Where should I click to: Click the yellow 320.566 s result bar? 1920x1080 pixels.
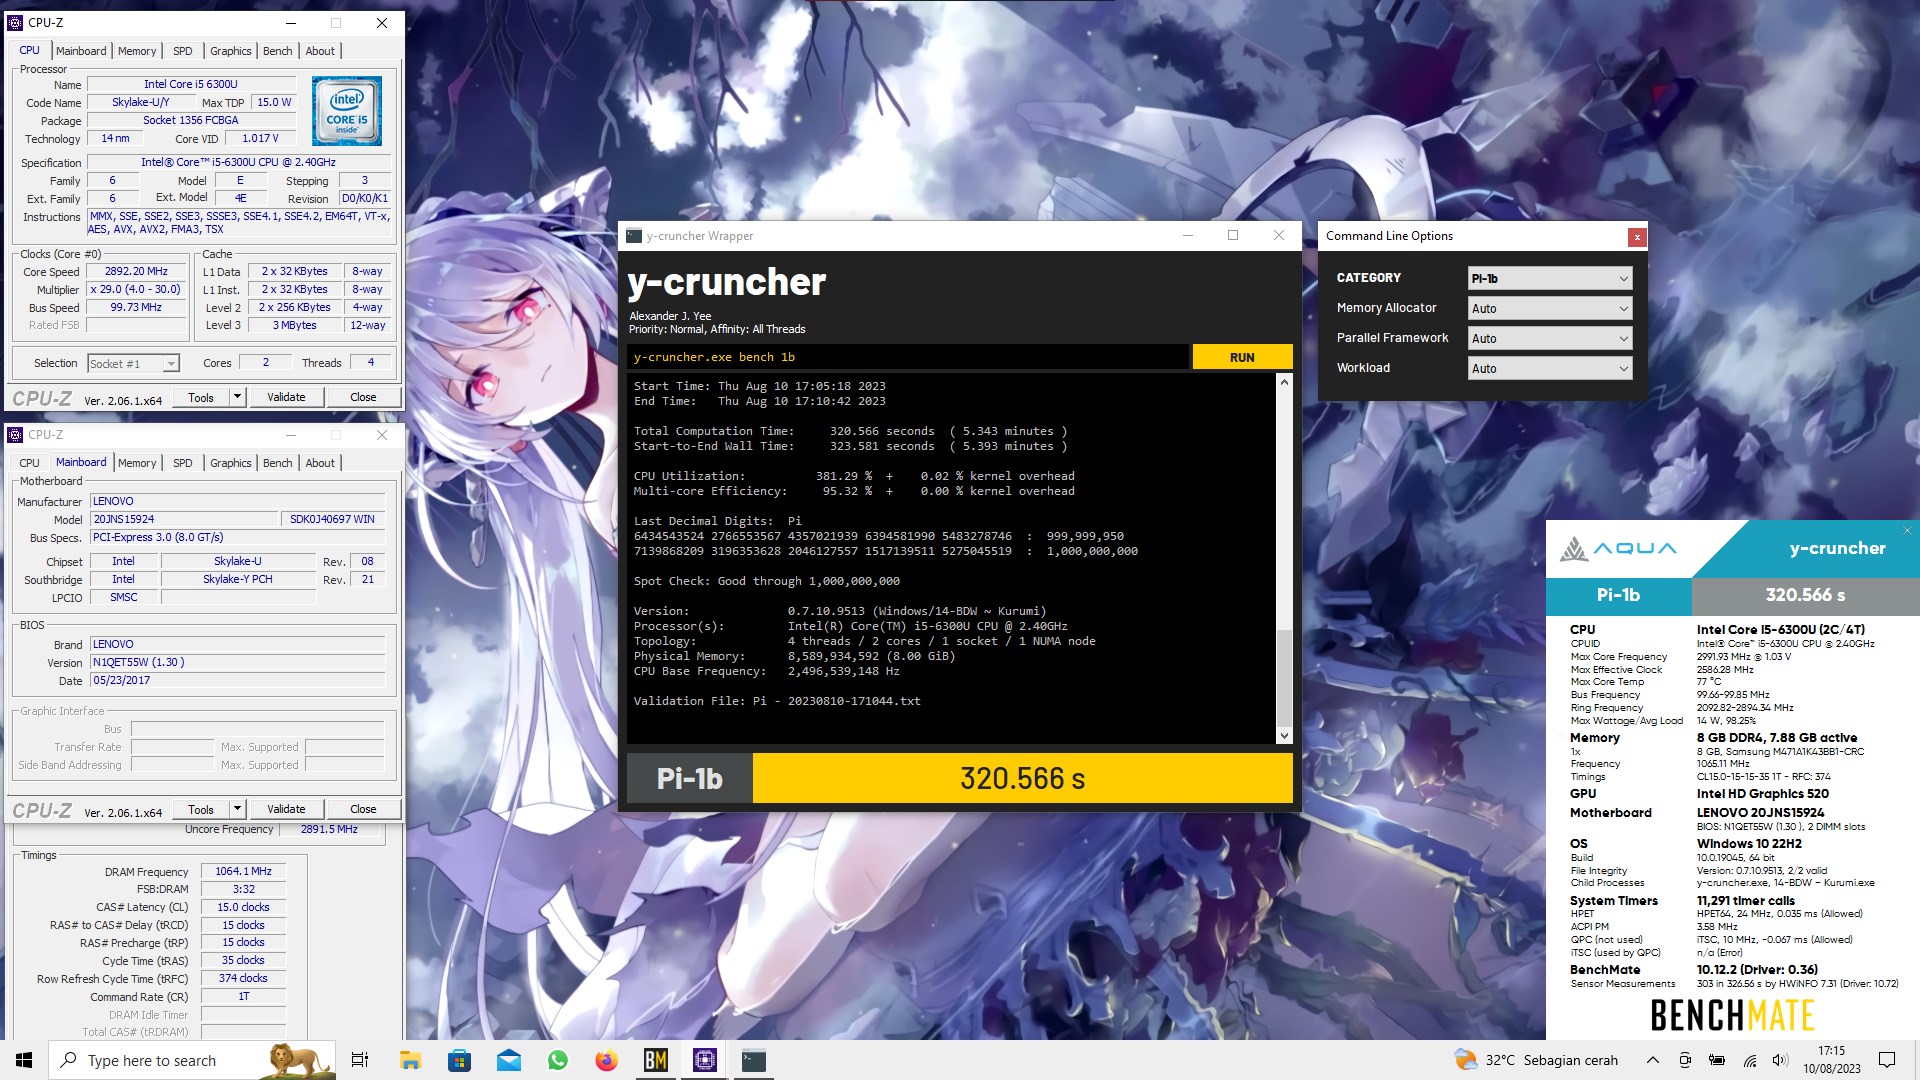[1022, 778]
